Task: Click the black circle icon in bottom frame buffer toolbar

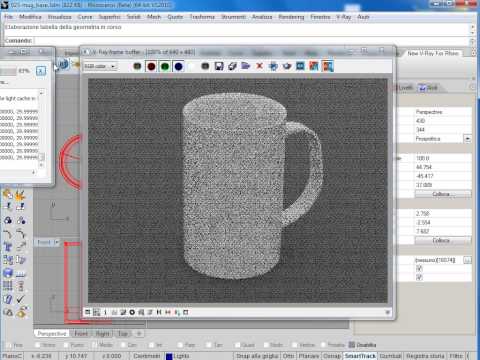Action: 132,312
